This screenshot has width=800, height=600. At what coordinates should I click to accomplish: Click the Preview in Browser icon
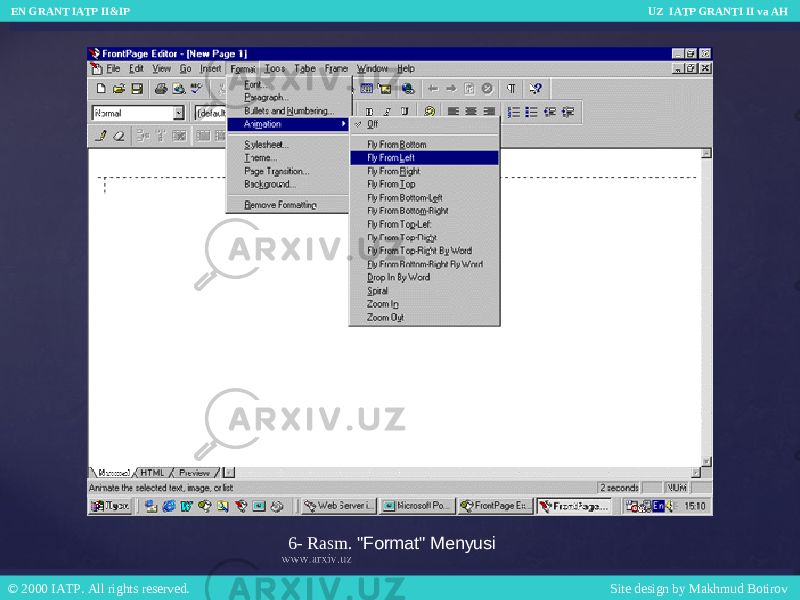click(179, 89)
